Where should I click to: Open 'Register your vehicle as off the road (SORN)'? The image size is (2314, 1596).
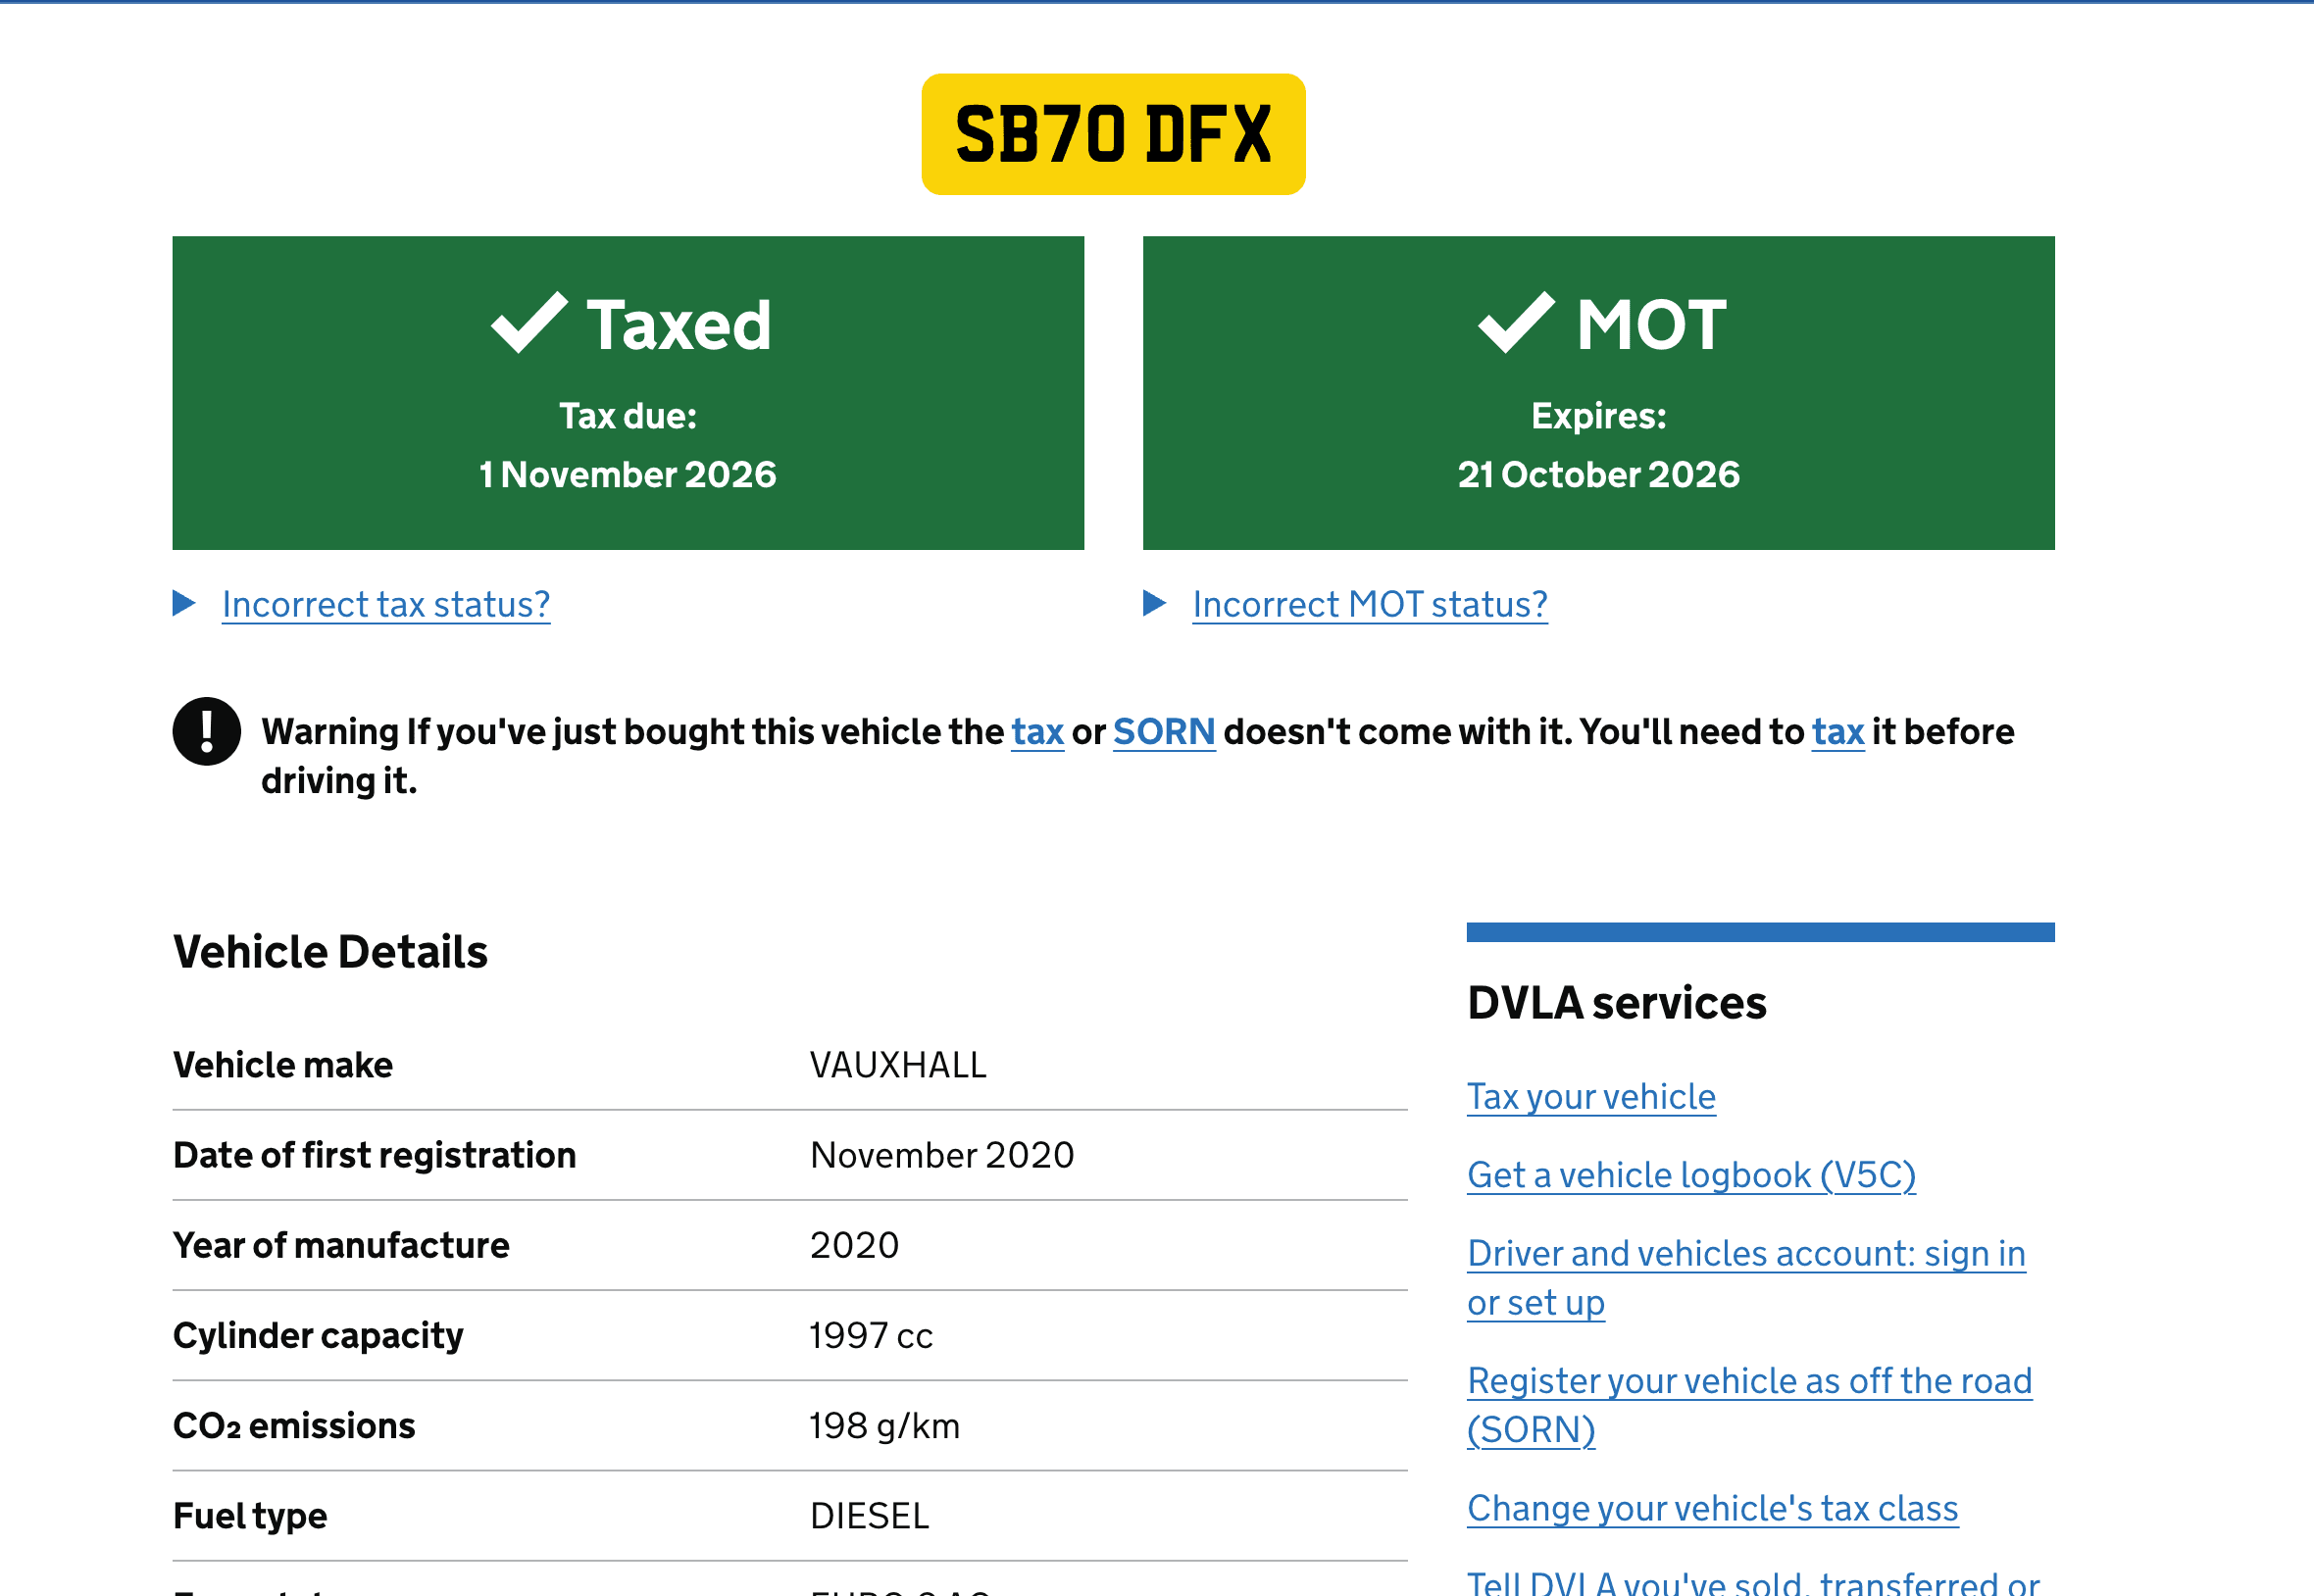1750,1381
